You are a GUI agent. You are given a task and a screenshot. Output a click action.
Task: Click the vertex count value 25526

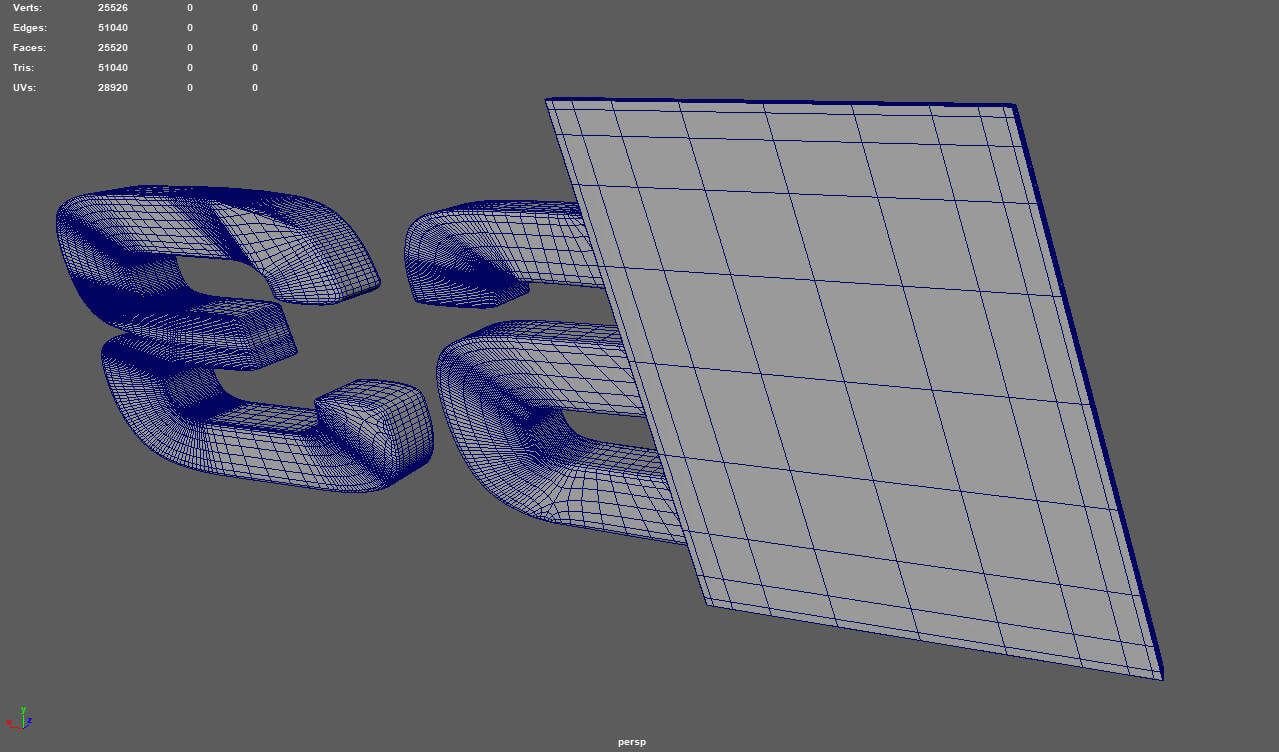(x=112, y=8)
